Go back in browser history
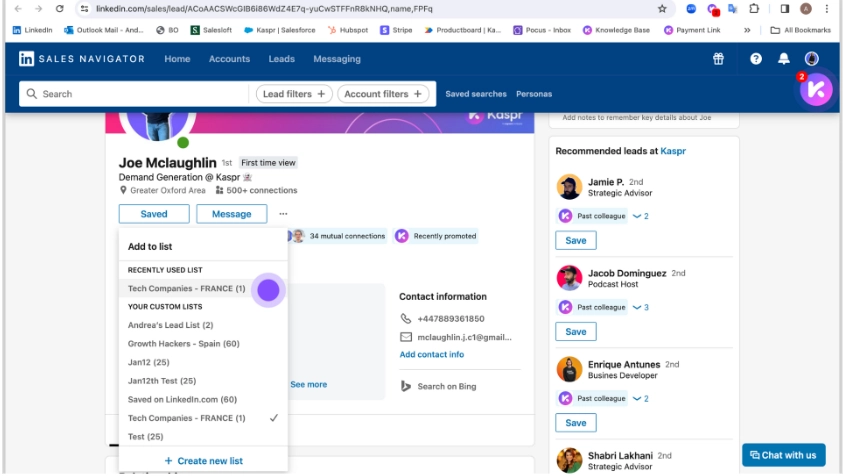 coord(18,9)
